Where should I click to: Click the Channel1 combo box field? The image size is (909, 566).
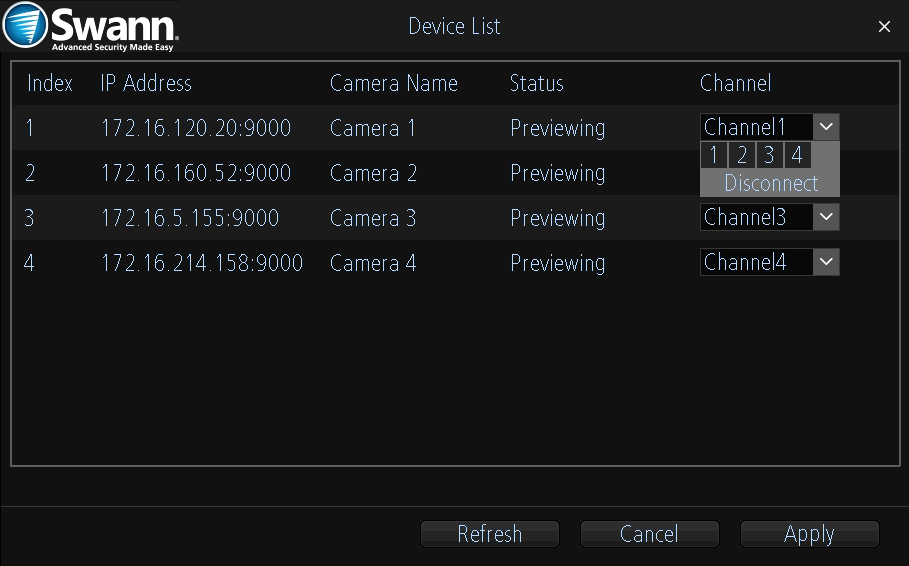[x=756, y=127]
